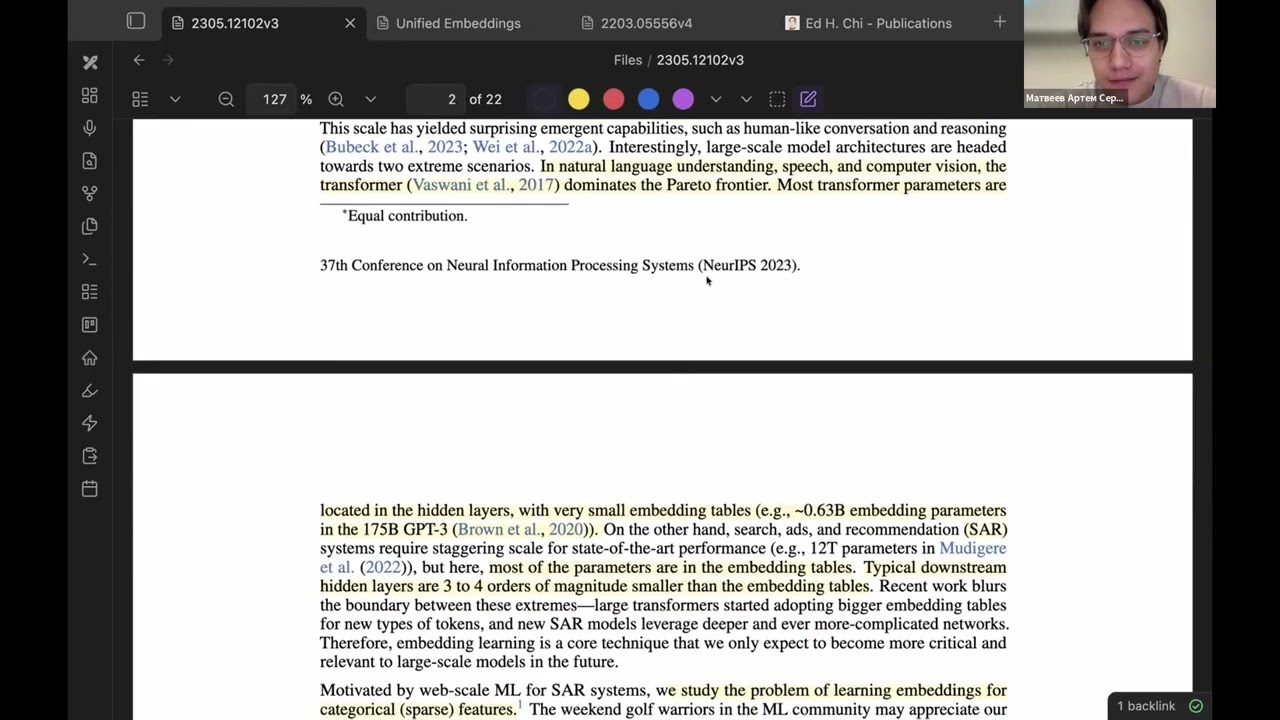Click the 2017 year link after Vaswani
Image resolution: width=1280 pixels, height=720 pixels.
[536, 185]
